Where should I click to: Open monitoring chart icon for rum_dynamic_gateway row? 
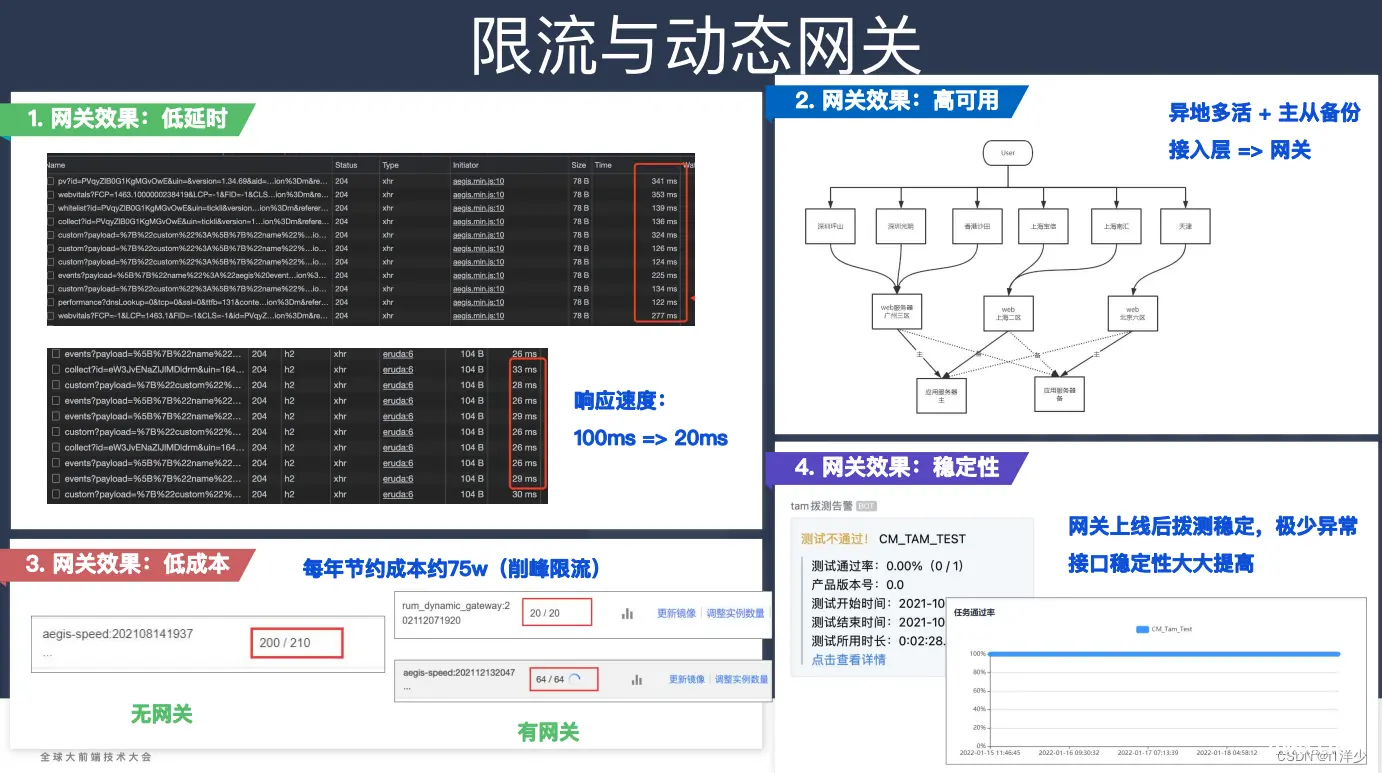(627, 614)
